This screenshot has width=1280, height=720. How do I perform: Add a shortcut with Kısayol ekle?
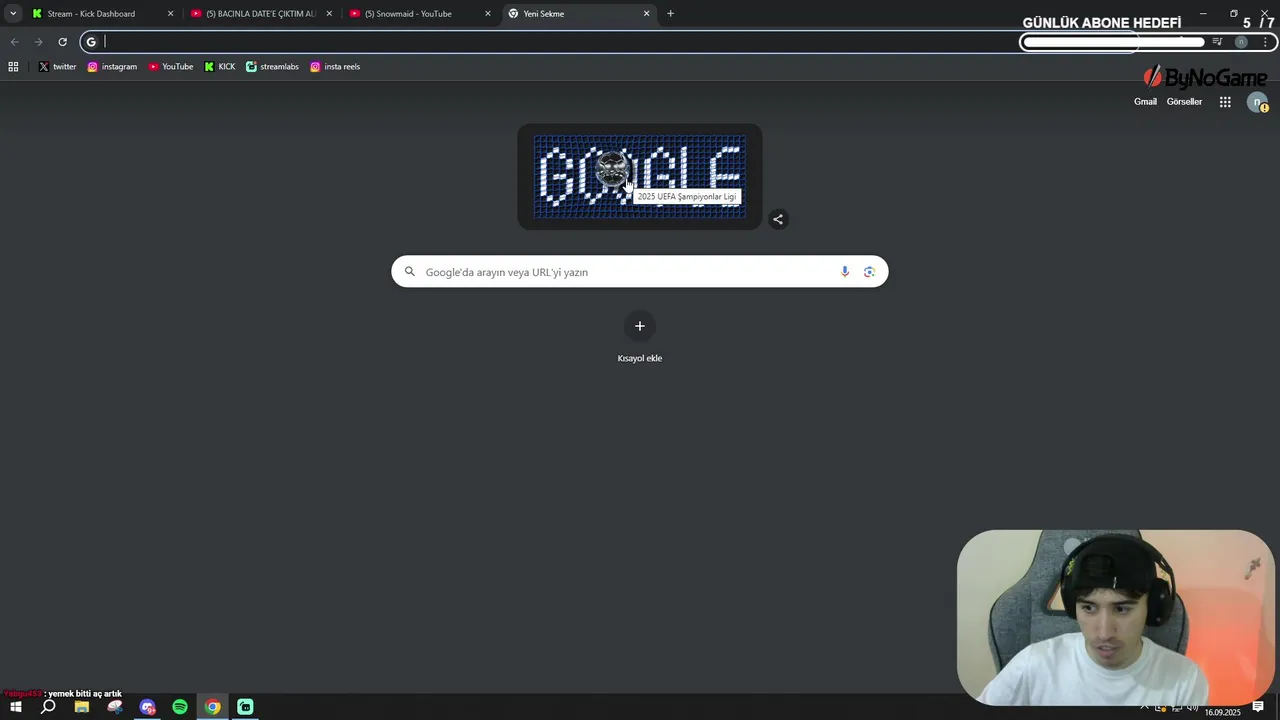pyautogui.click(x=640, y=338)
